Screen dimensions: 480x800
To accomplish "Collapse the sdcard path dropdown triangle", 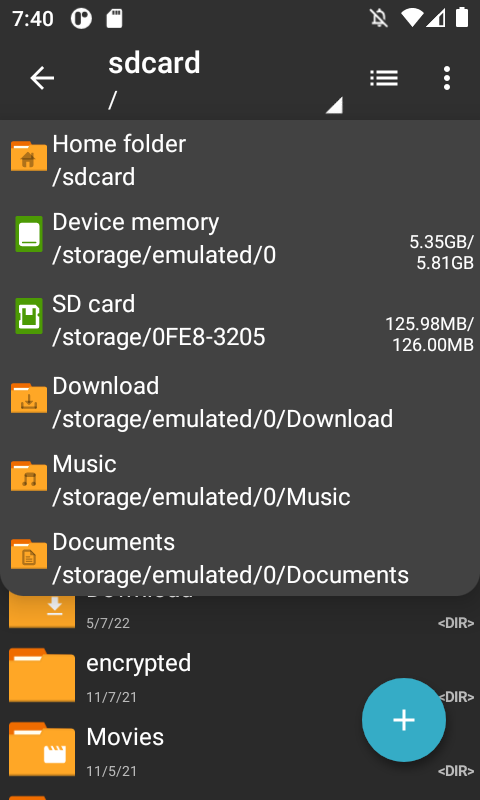I will click(334, 105).
